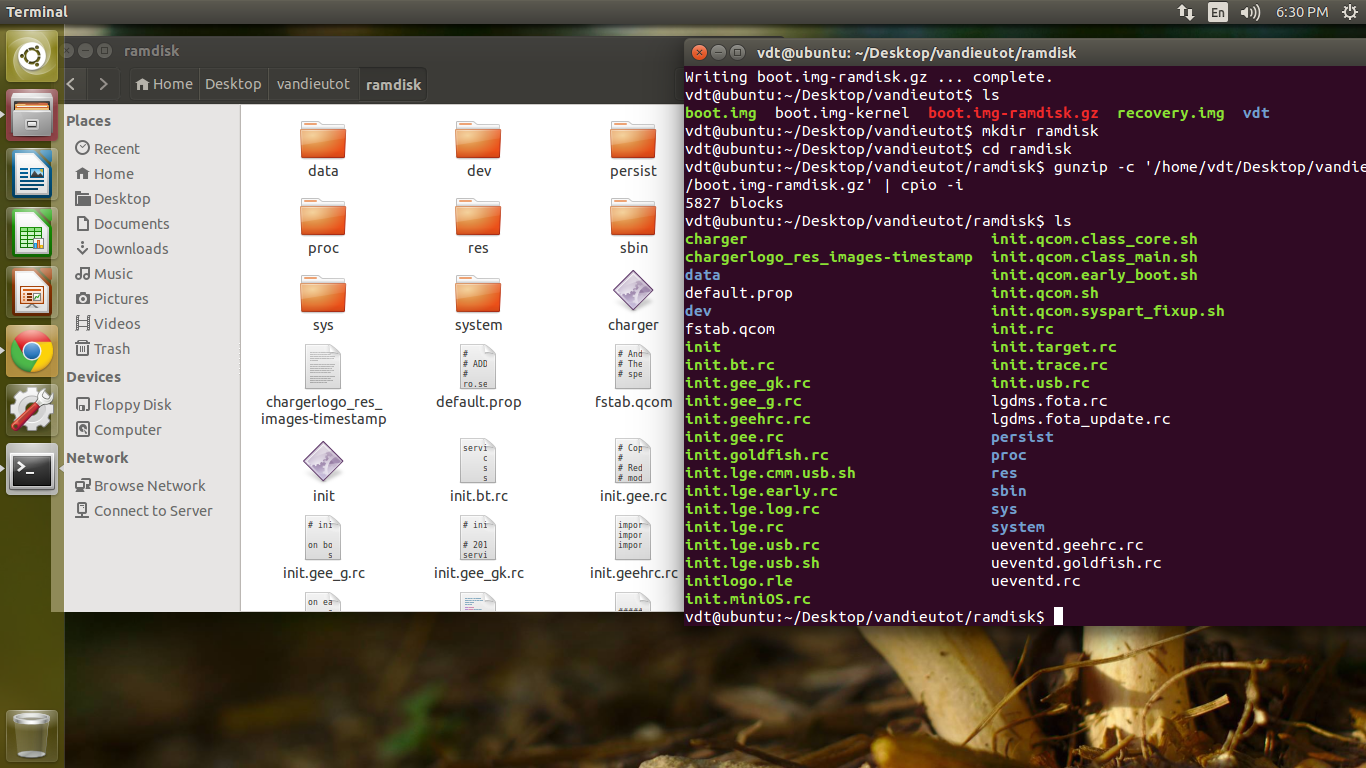Click Browse Network in sidebar
Viewport: 1366px width, 768px height.
[x=149, y=486]
